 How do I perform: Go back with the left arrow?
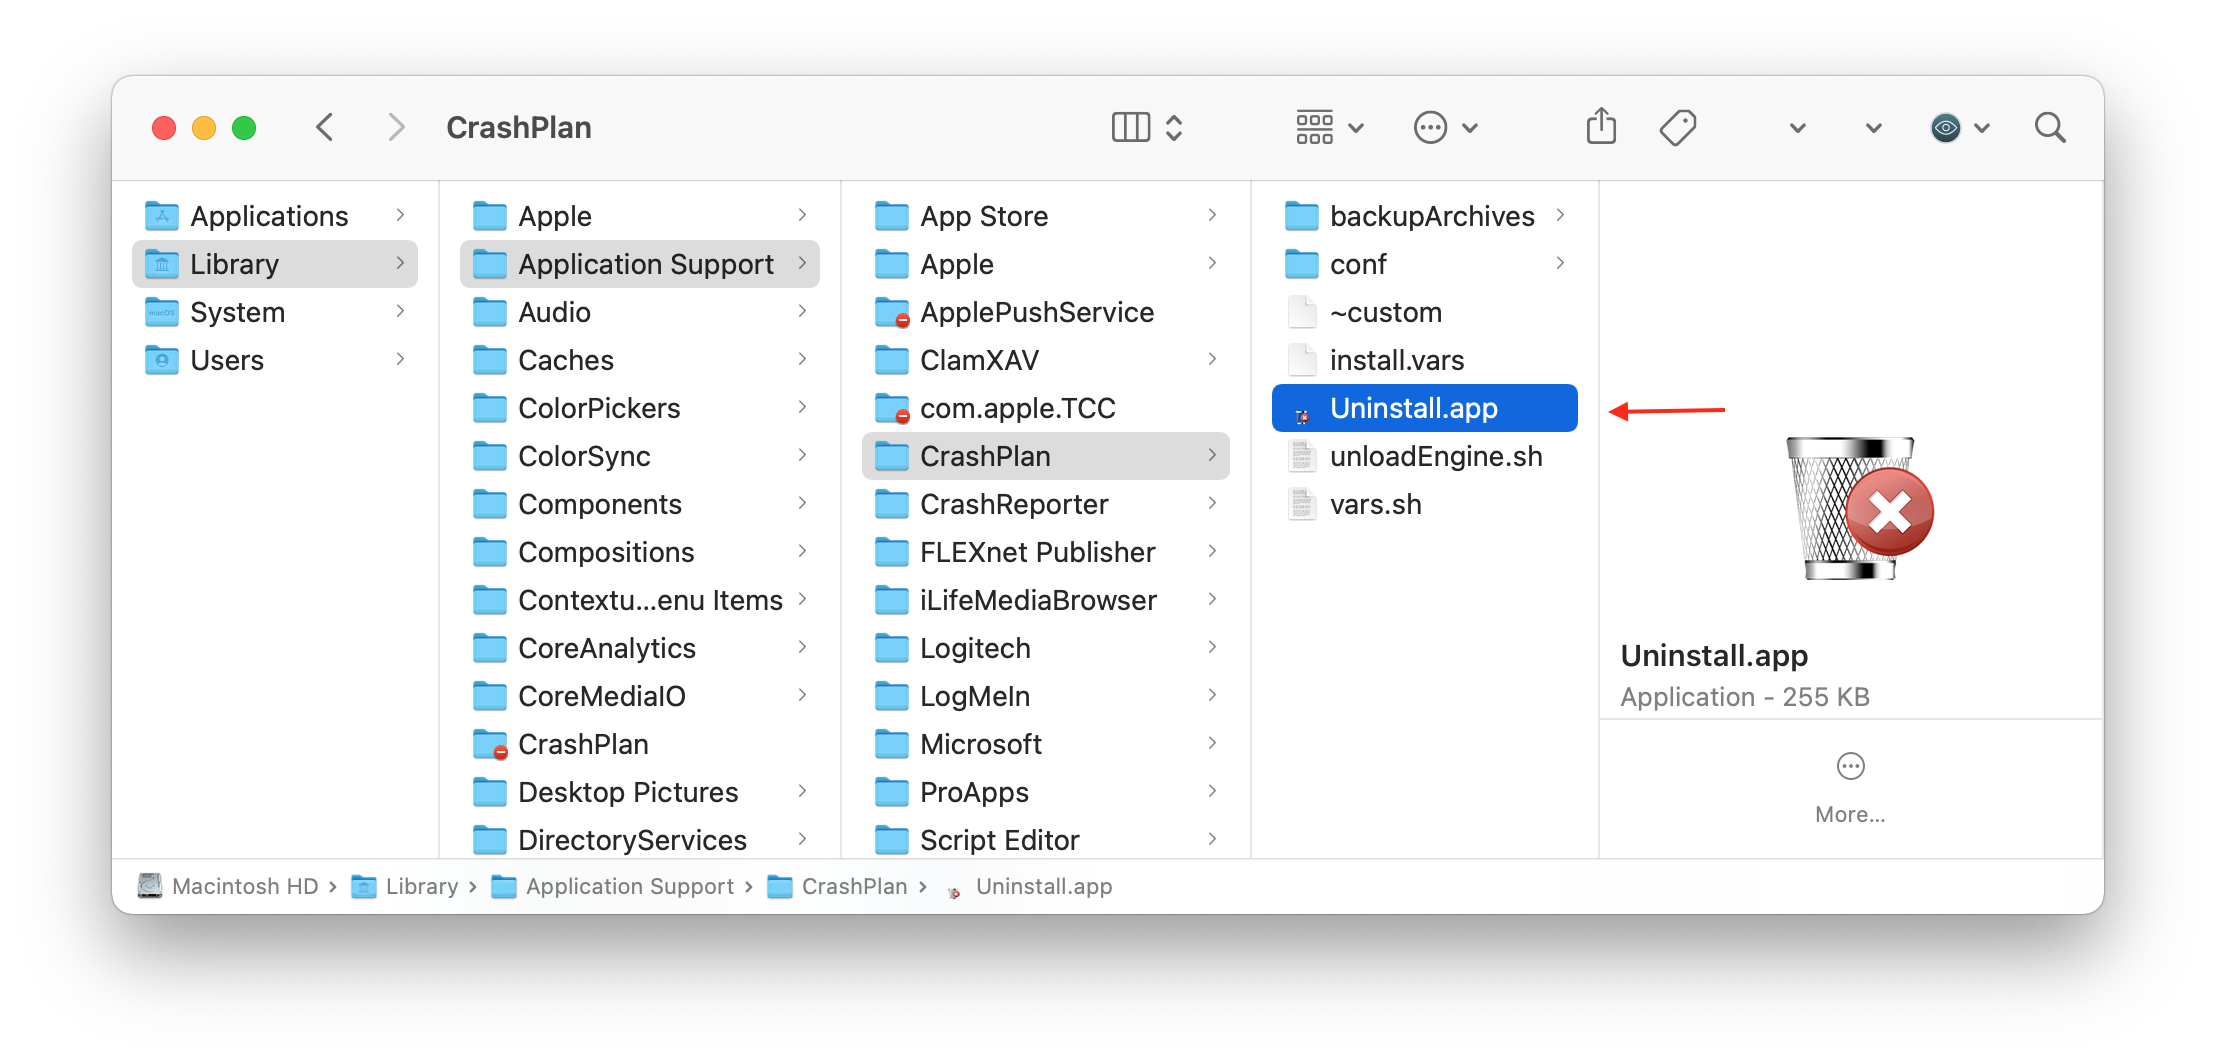(324, 127)
